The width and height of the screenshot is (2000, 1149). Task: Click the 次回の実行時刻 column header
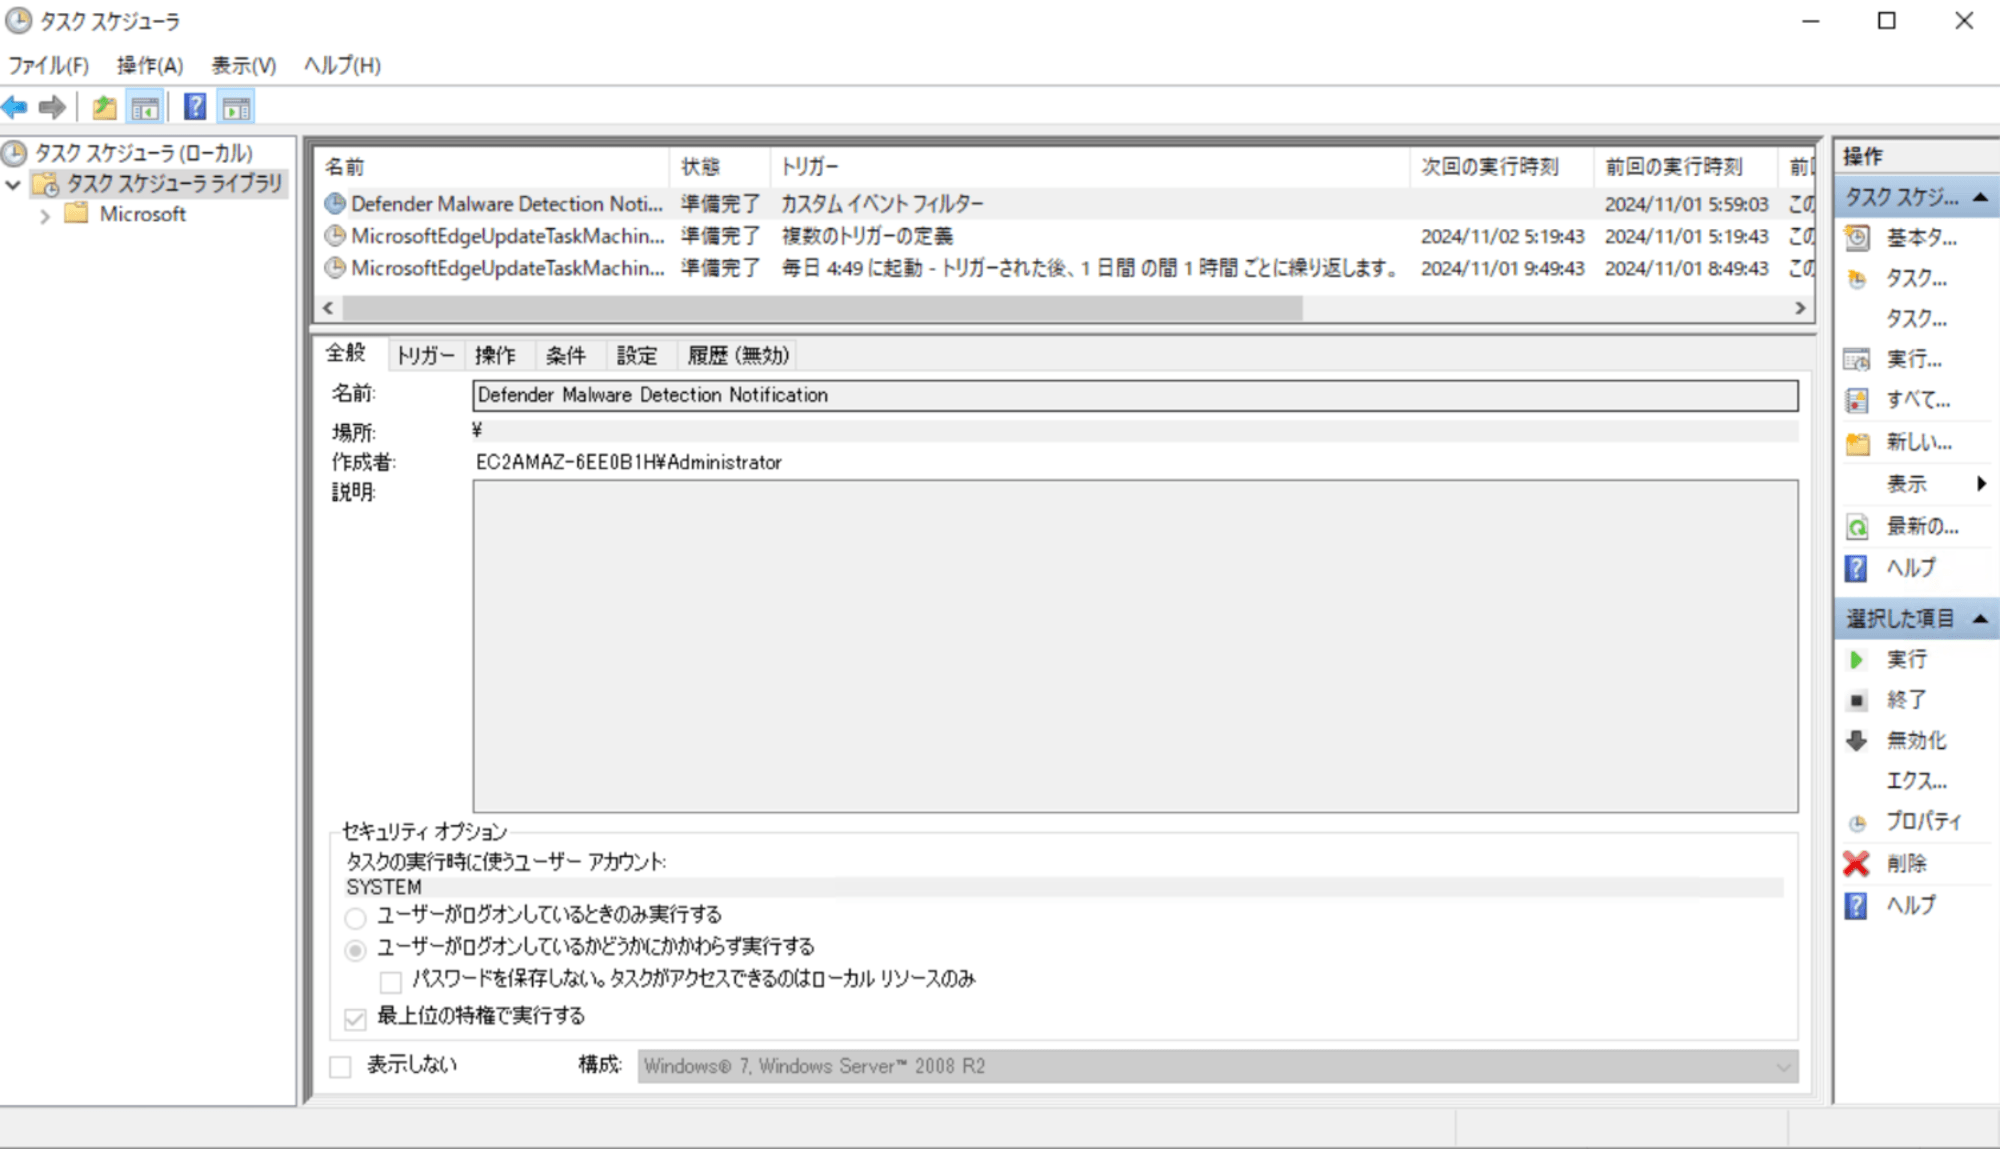[x=1502, y=167]
